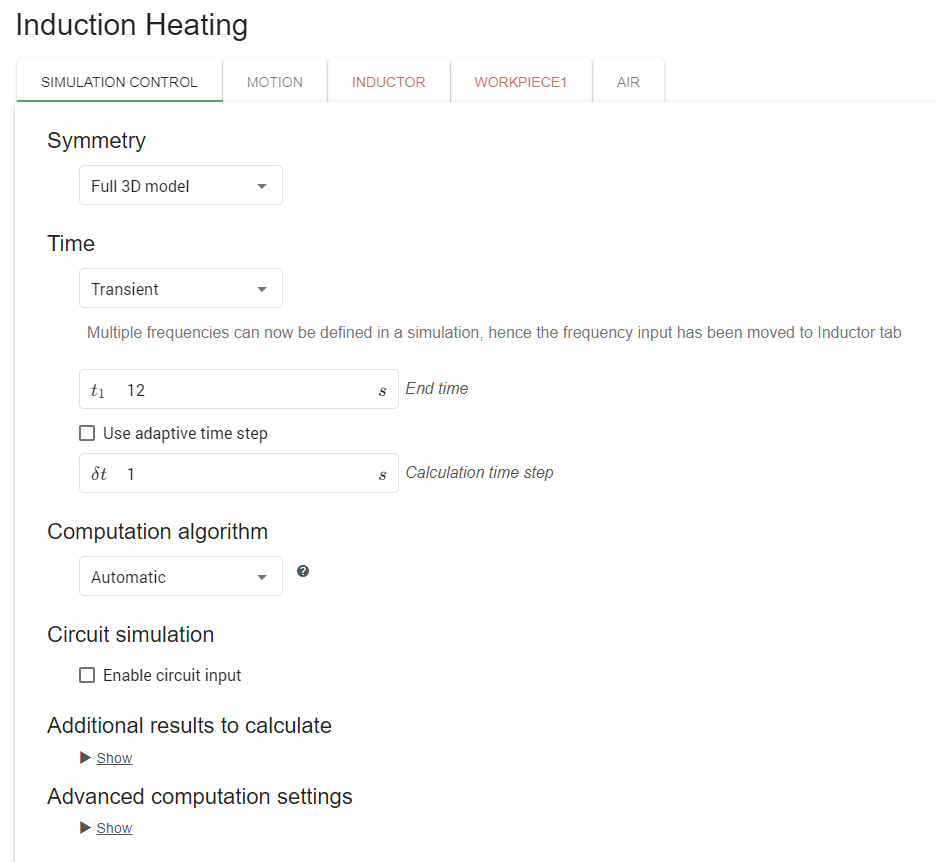The width and height of the screenshot is (937, 862).
Task: Click the caret arrow in Automatic box
Action: [262, 577]
